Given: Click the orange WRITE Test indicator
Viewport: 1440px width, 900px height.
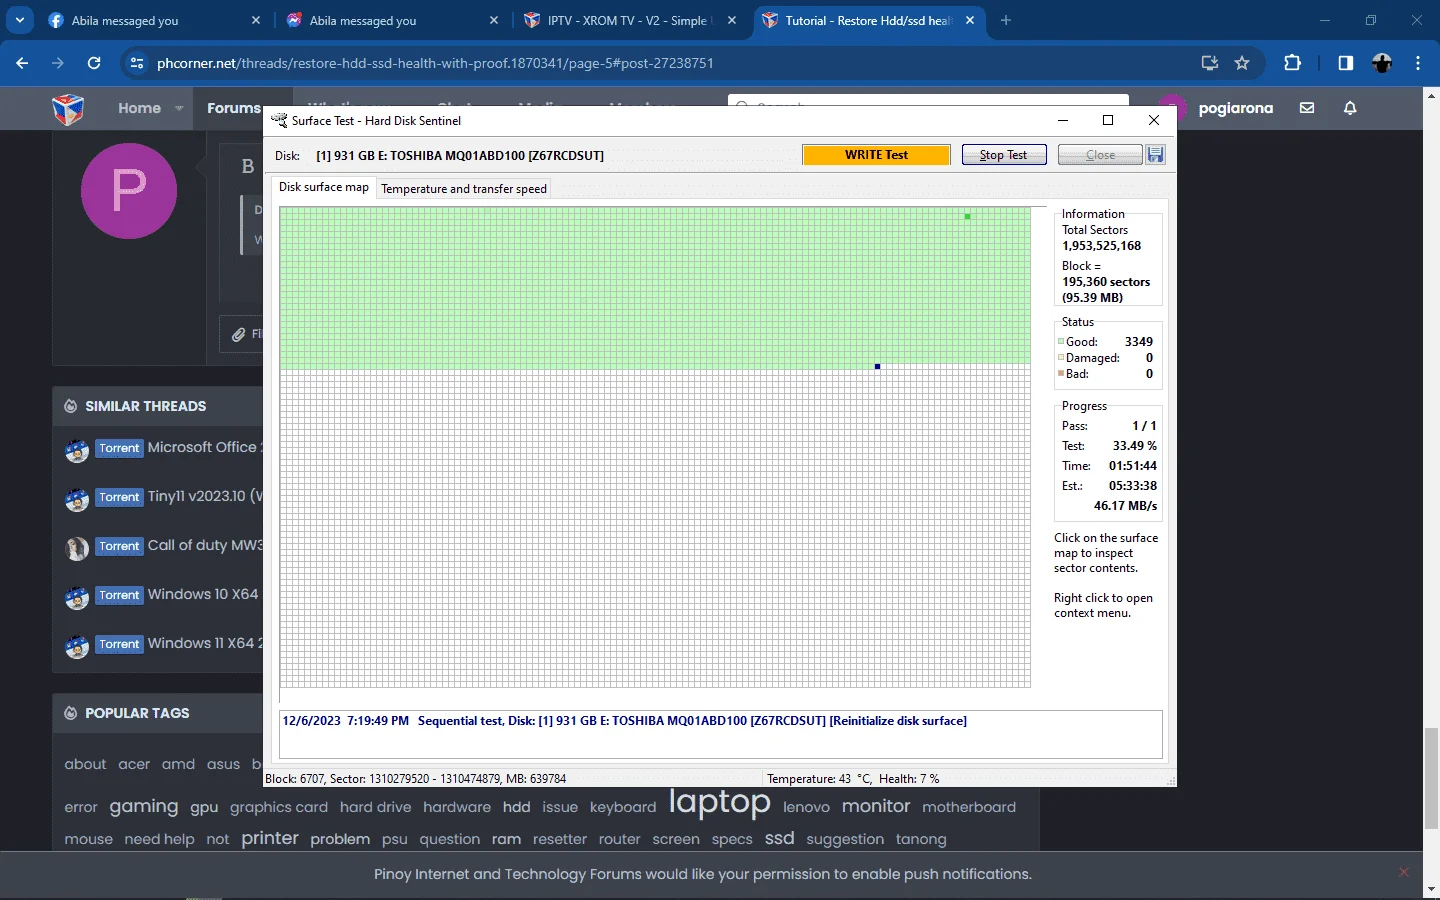Looking at the screenshot, I should pyautogui.click(x=876, y=155).
